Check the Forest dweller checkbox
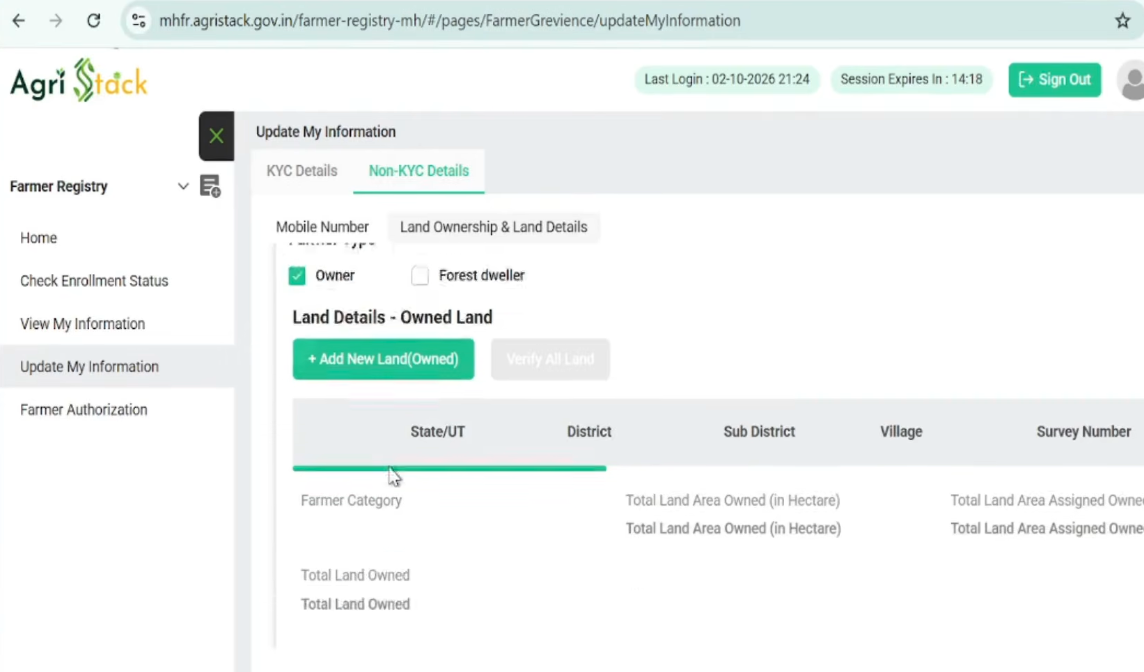This screenshot has height=672, width=1144. (420, 276)
